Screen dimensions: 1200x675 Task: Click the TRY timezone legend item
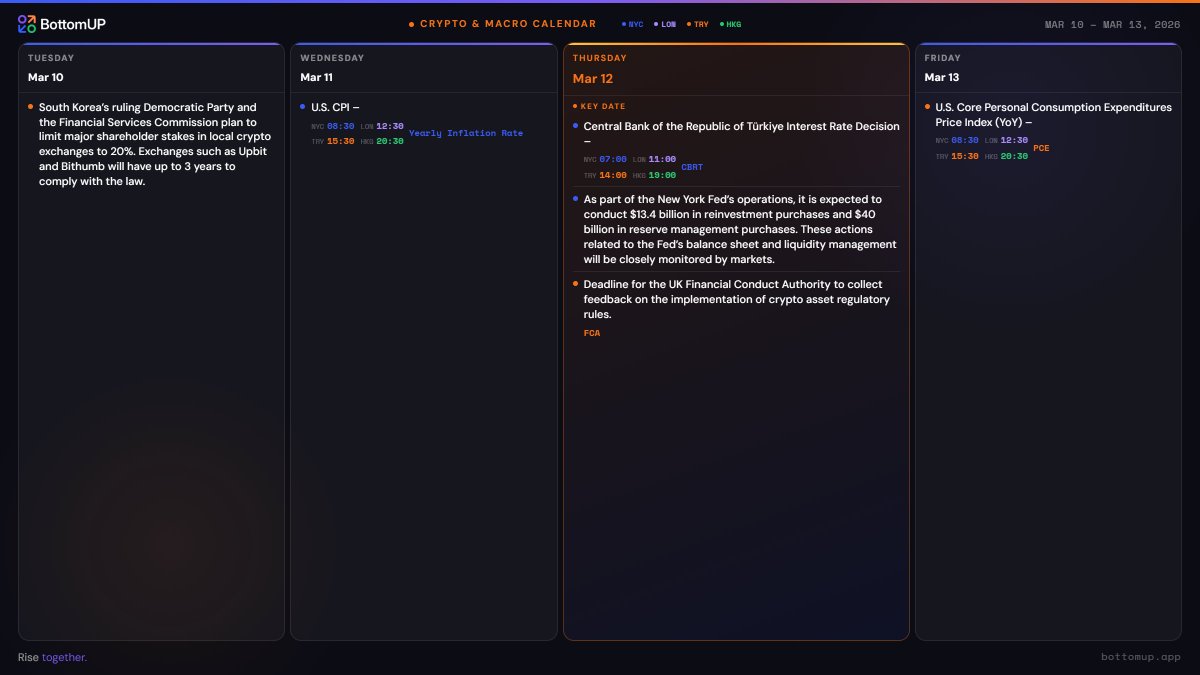(x=698, y=24)
